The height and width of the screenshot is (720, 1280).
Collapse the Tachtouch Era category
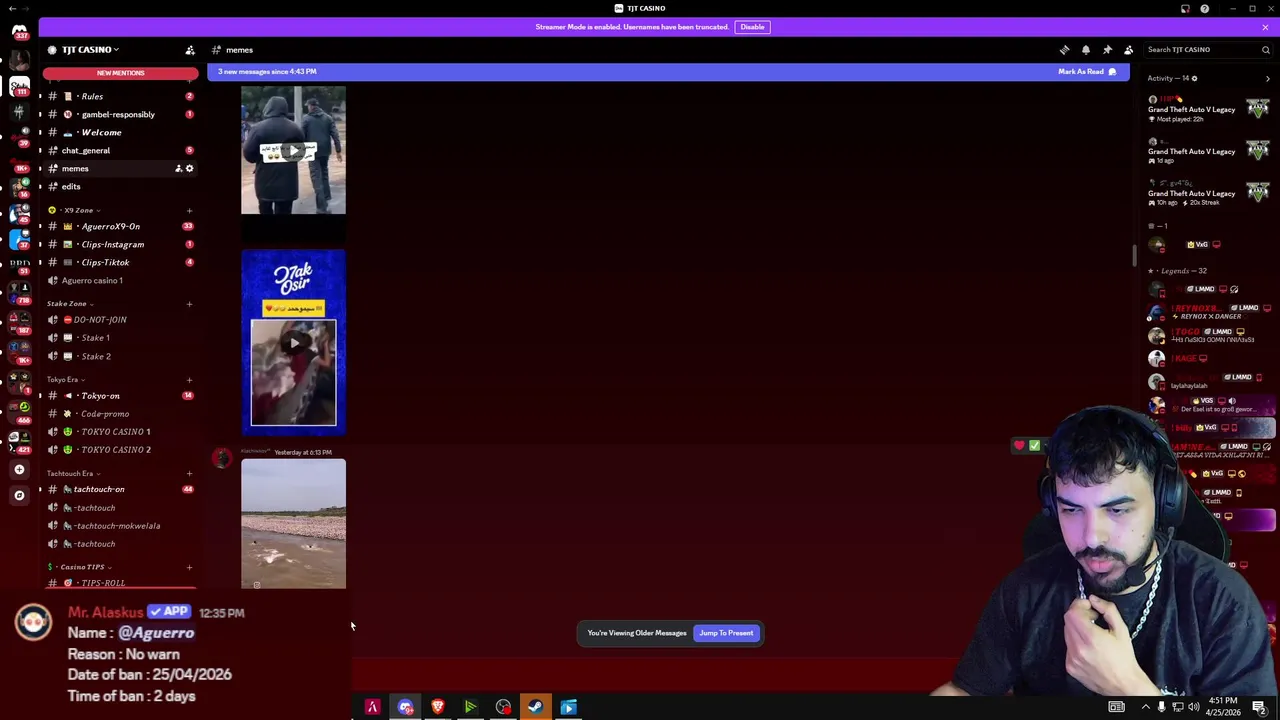[72, 473]
